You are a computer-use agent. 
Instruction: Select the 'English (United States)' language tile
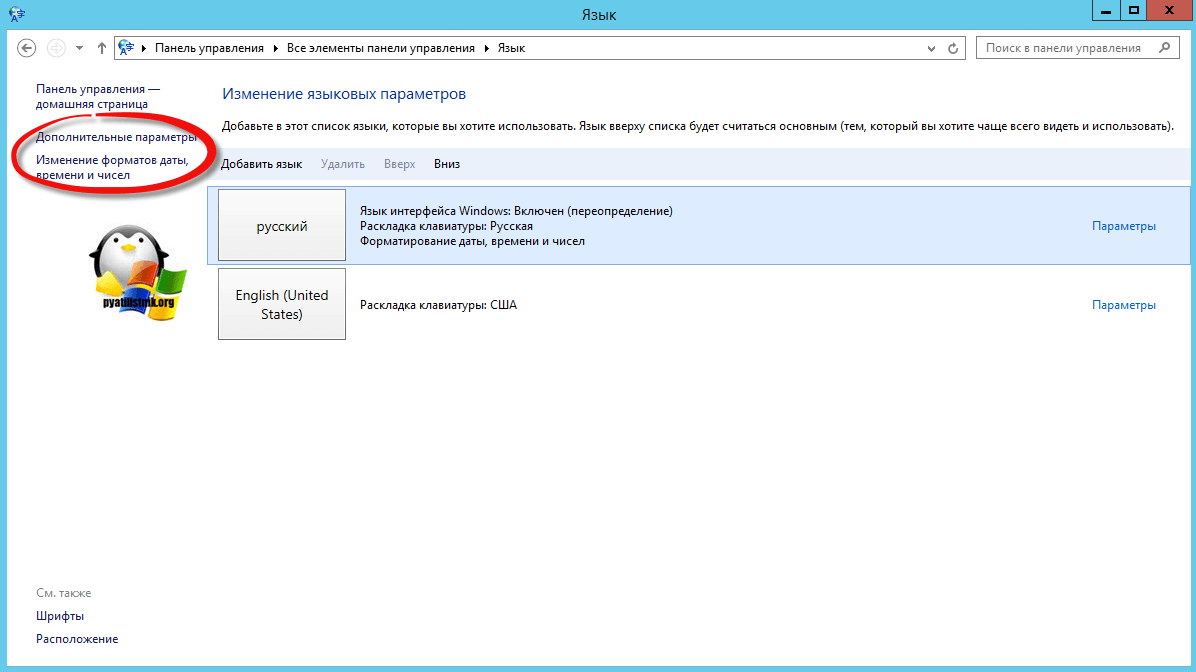pos(282,304)
